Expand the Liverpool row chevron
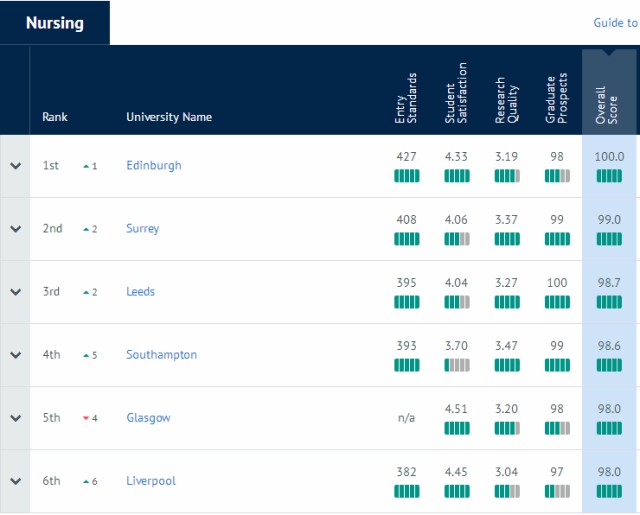Screen dimensions: 640x515 (16, 481)
